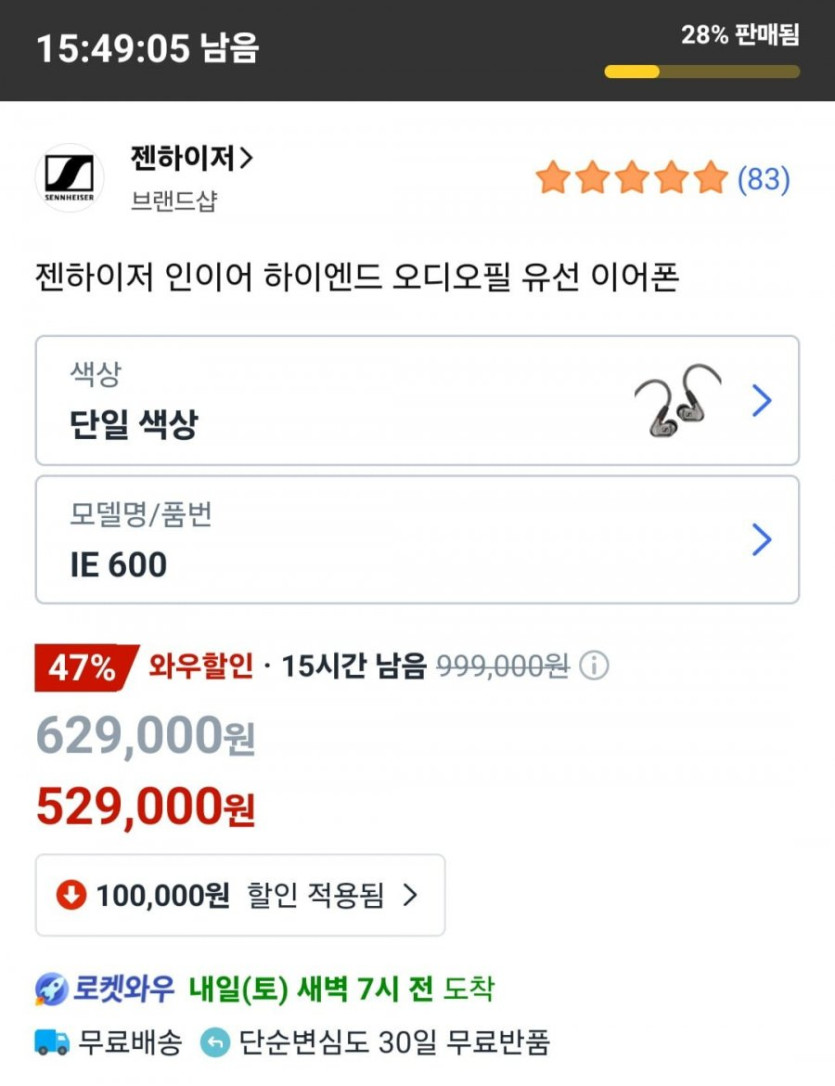Tap the 브랜드샵 label under brand name
Viewport: 835px width, 1086px height.
pyautogui.click(x=173, y=201)
